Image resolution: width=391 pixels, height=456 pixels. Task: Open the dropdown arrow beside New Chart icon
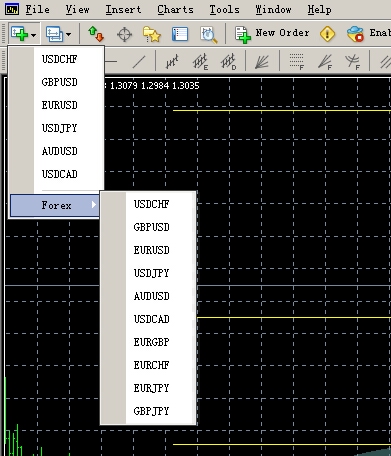(x=33, y=34)
